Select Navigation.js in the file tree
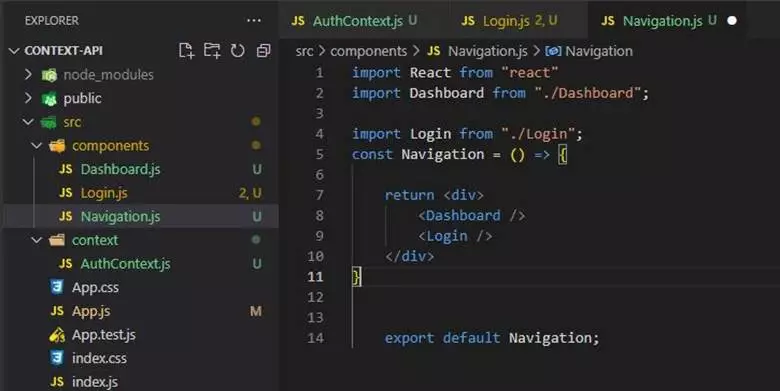The width and height of the screenshot is (780, 391). click(x=120, y=217)
